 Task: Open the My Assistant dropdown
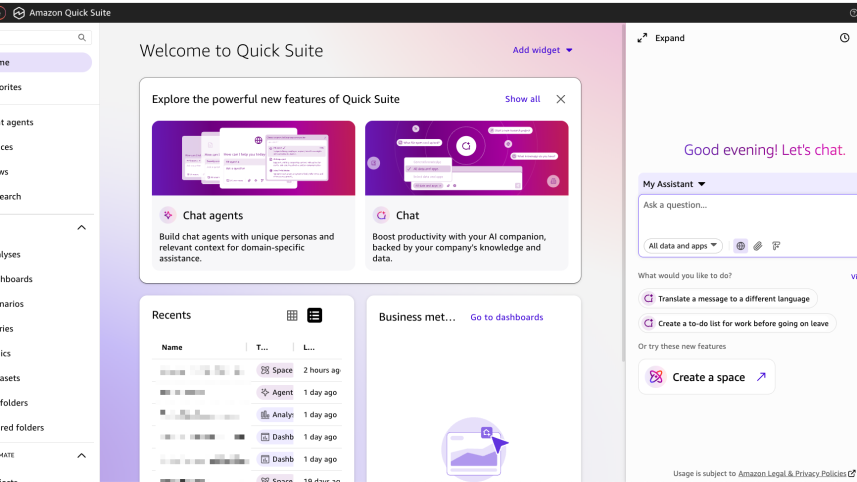(x=674, y=184)
